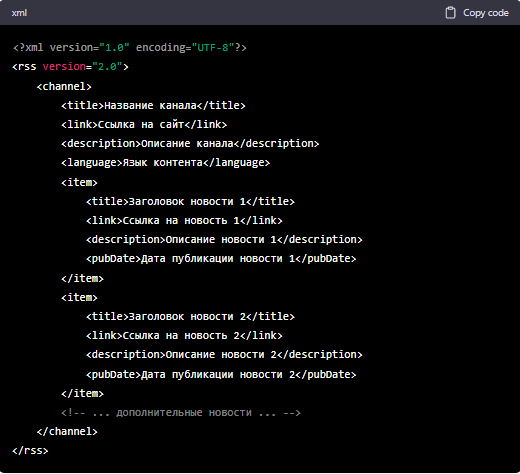
Task: Click the Описание канала description line
Action: [x=190, y=144]
